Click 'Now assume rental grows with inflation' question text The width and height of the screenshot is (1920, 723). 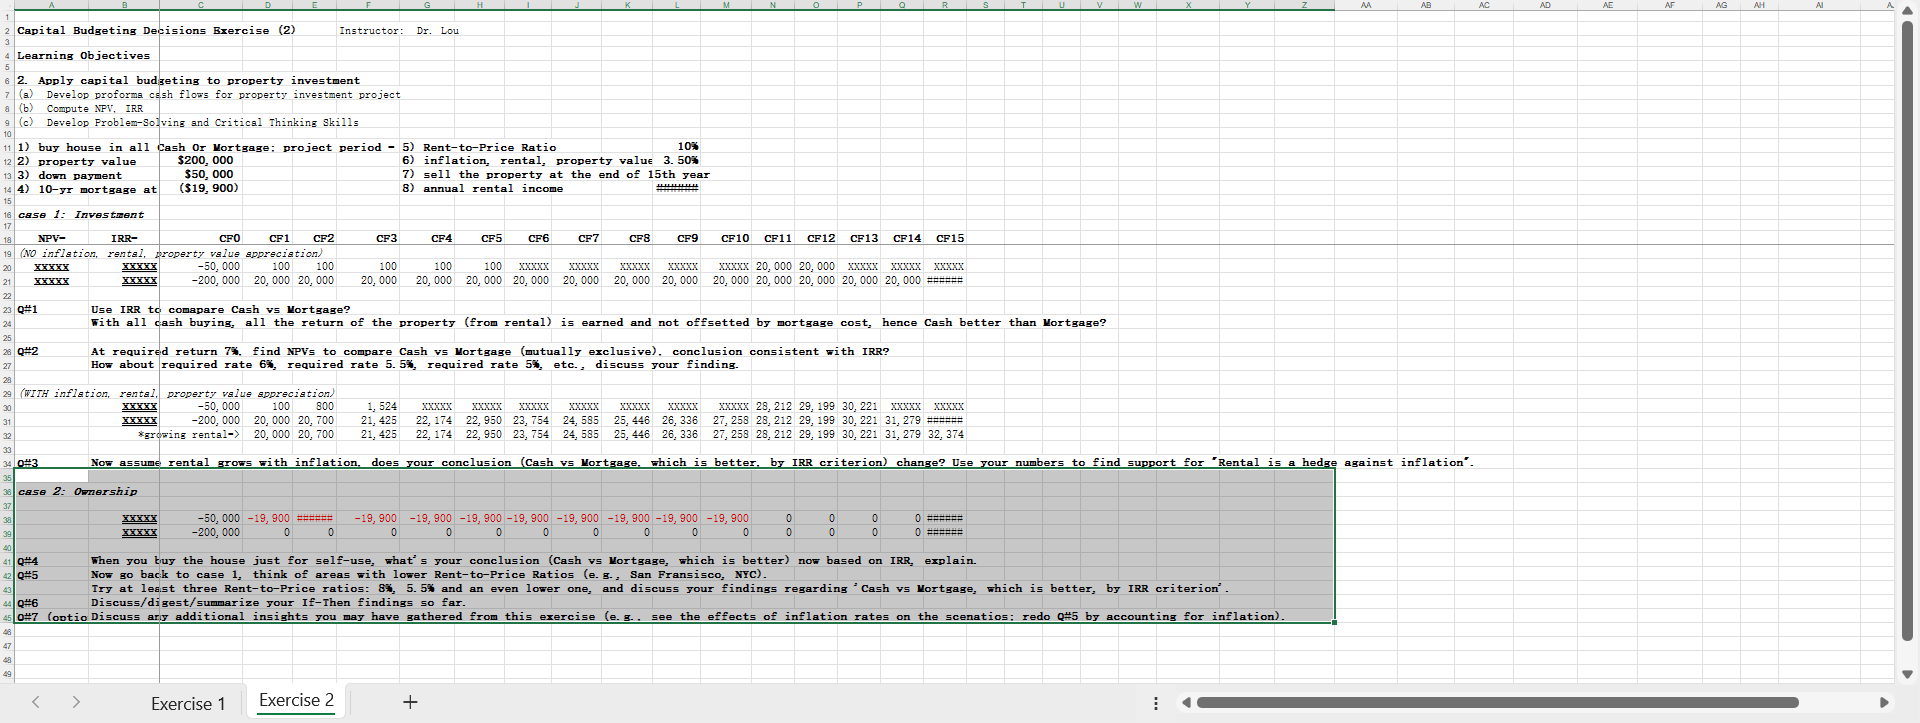(x=782, y=462)
